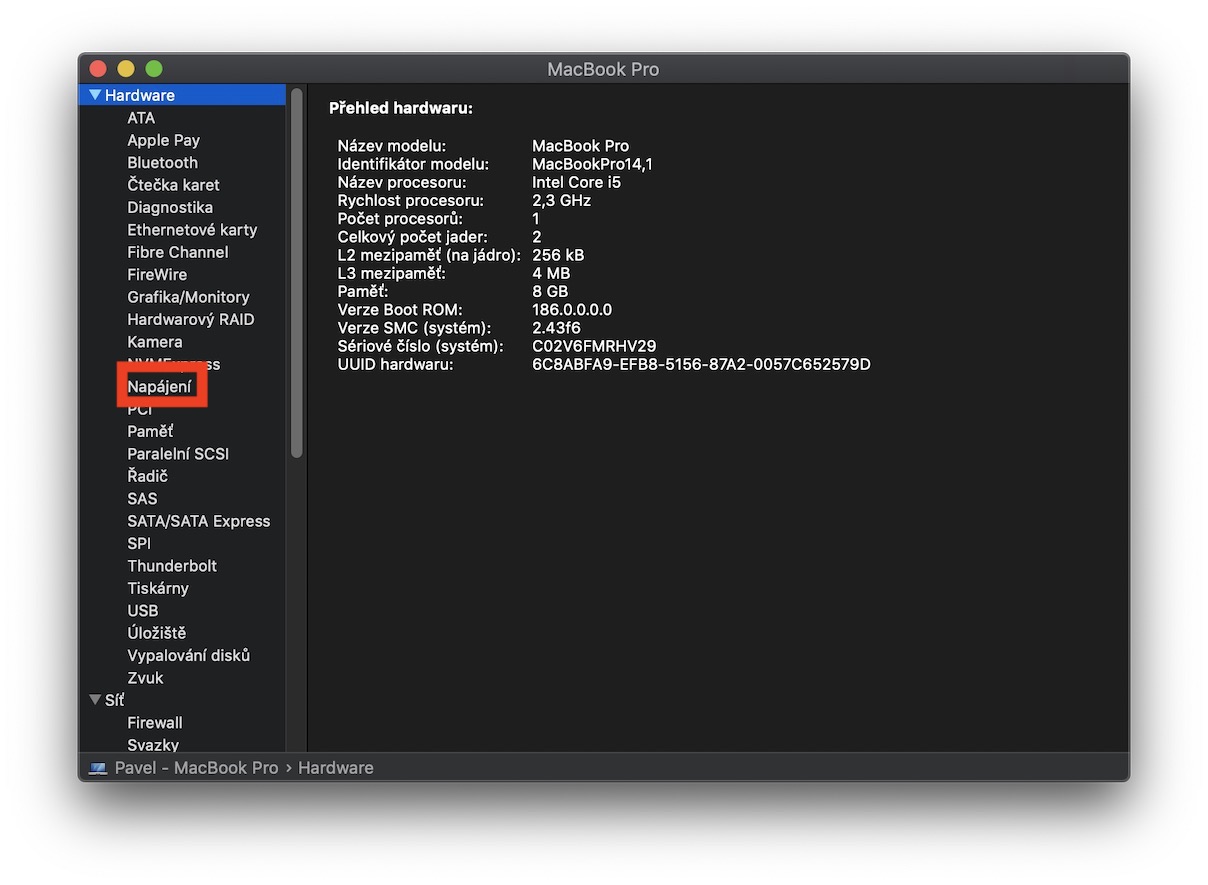Click the sidebar vertical scrollbar

pyautogui.click(x=296, y=272)
